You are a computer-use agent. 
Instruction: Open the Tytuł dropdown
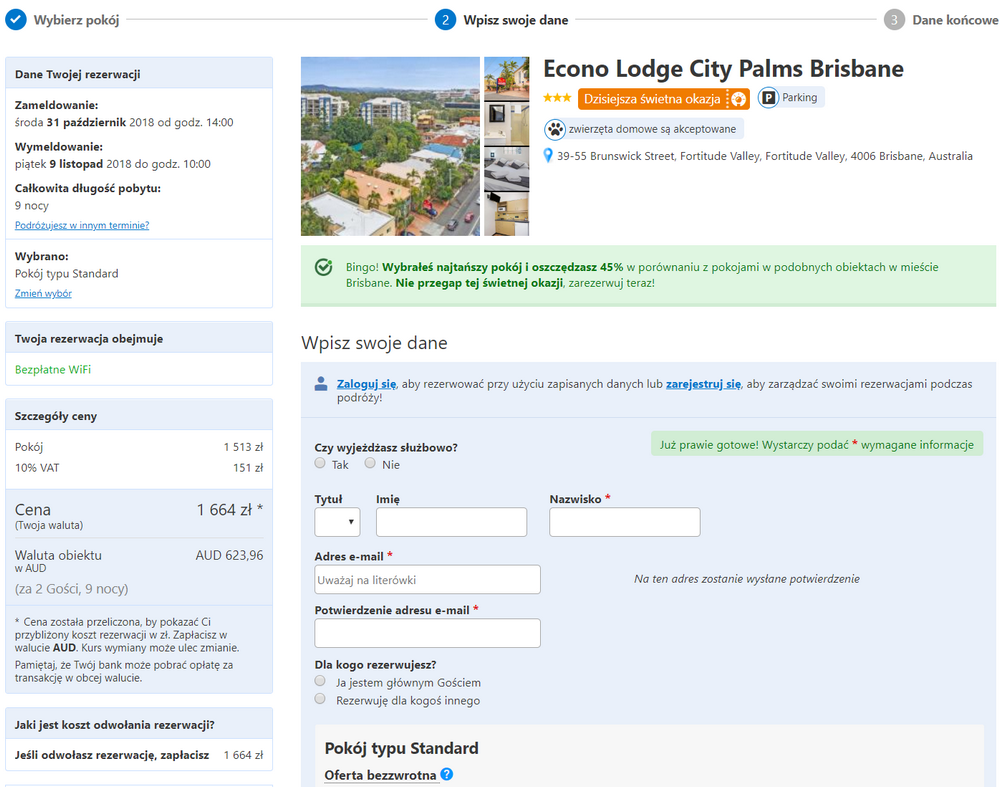336,521
